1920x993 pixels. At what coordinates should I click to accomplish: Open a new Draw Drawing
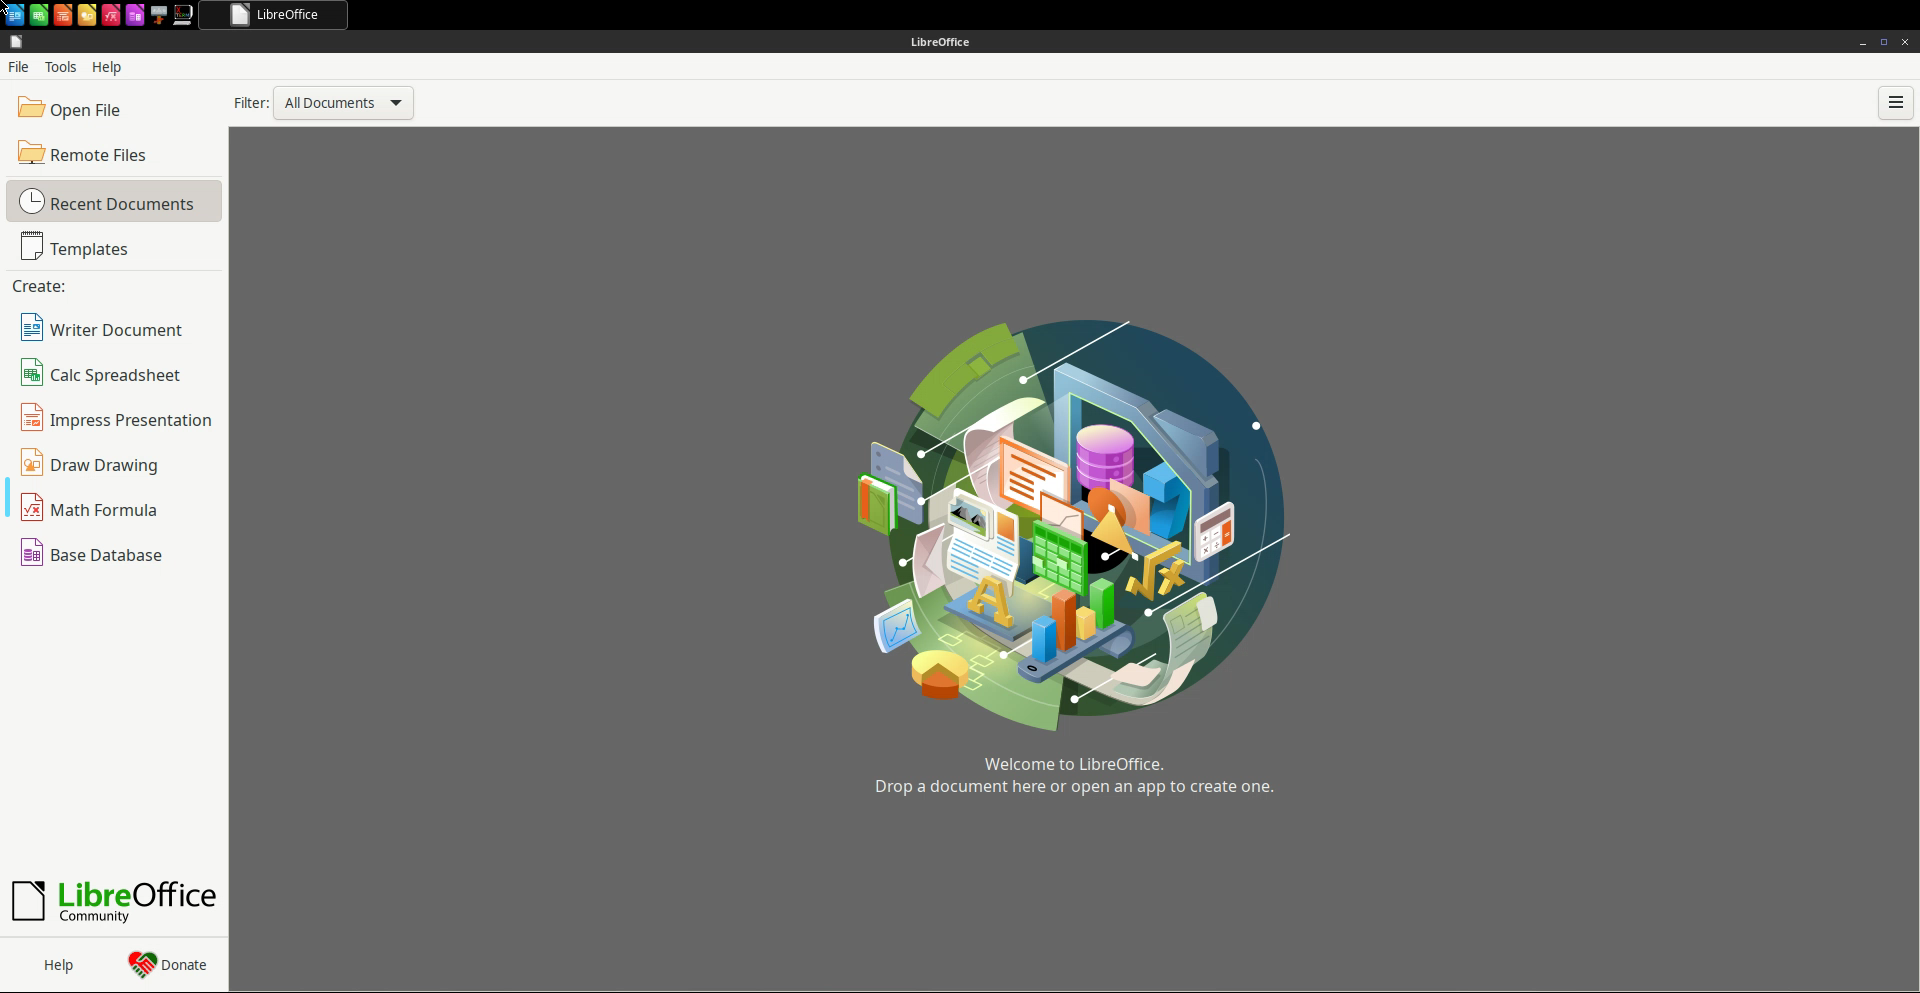pyautogui.click(x=103, y=465)
